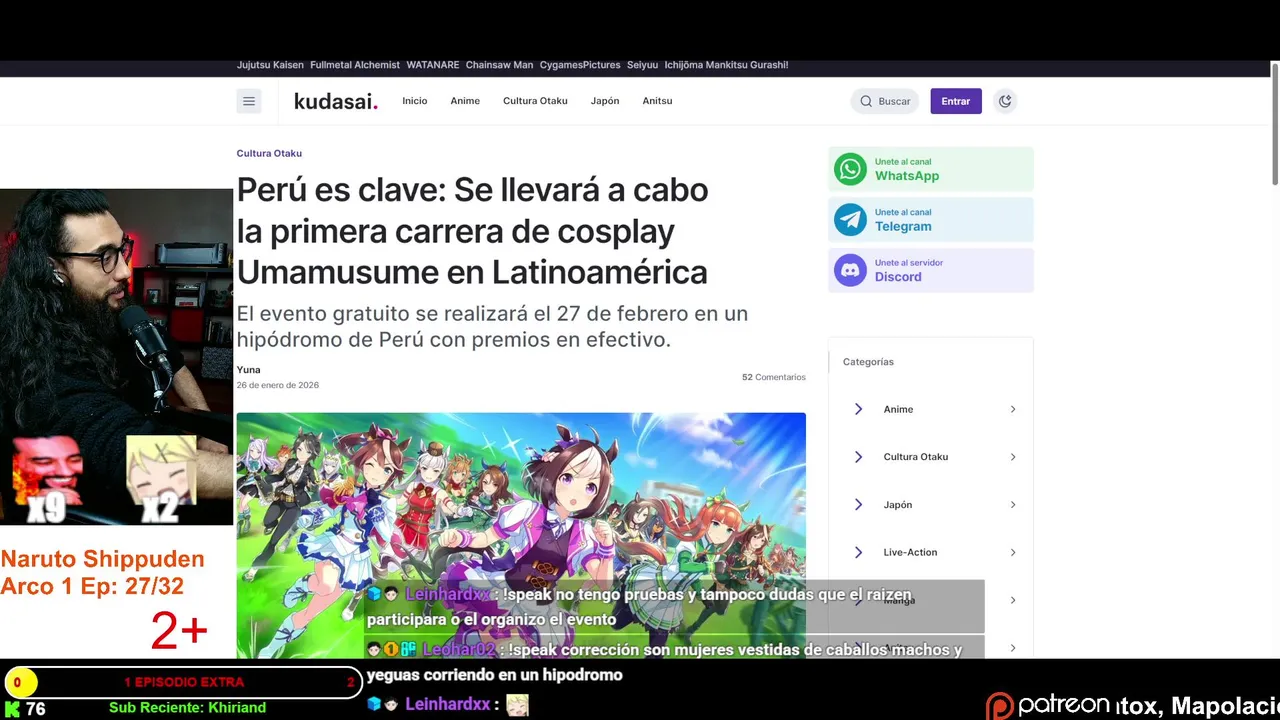Screen dimensions: 1280x720
Task: Open the Japón nav item
Action: pyautogui.click(x=605, y=101)
